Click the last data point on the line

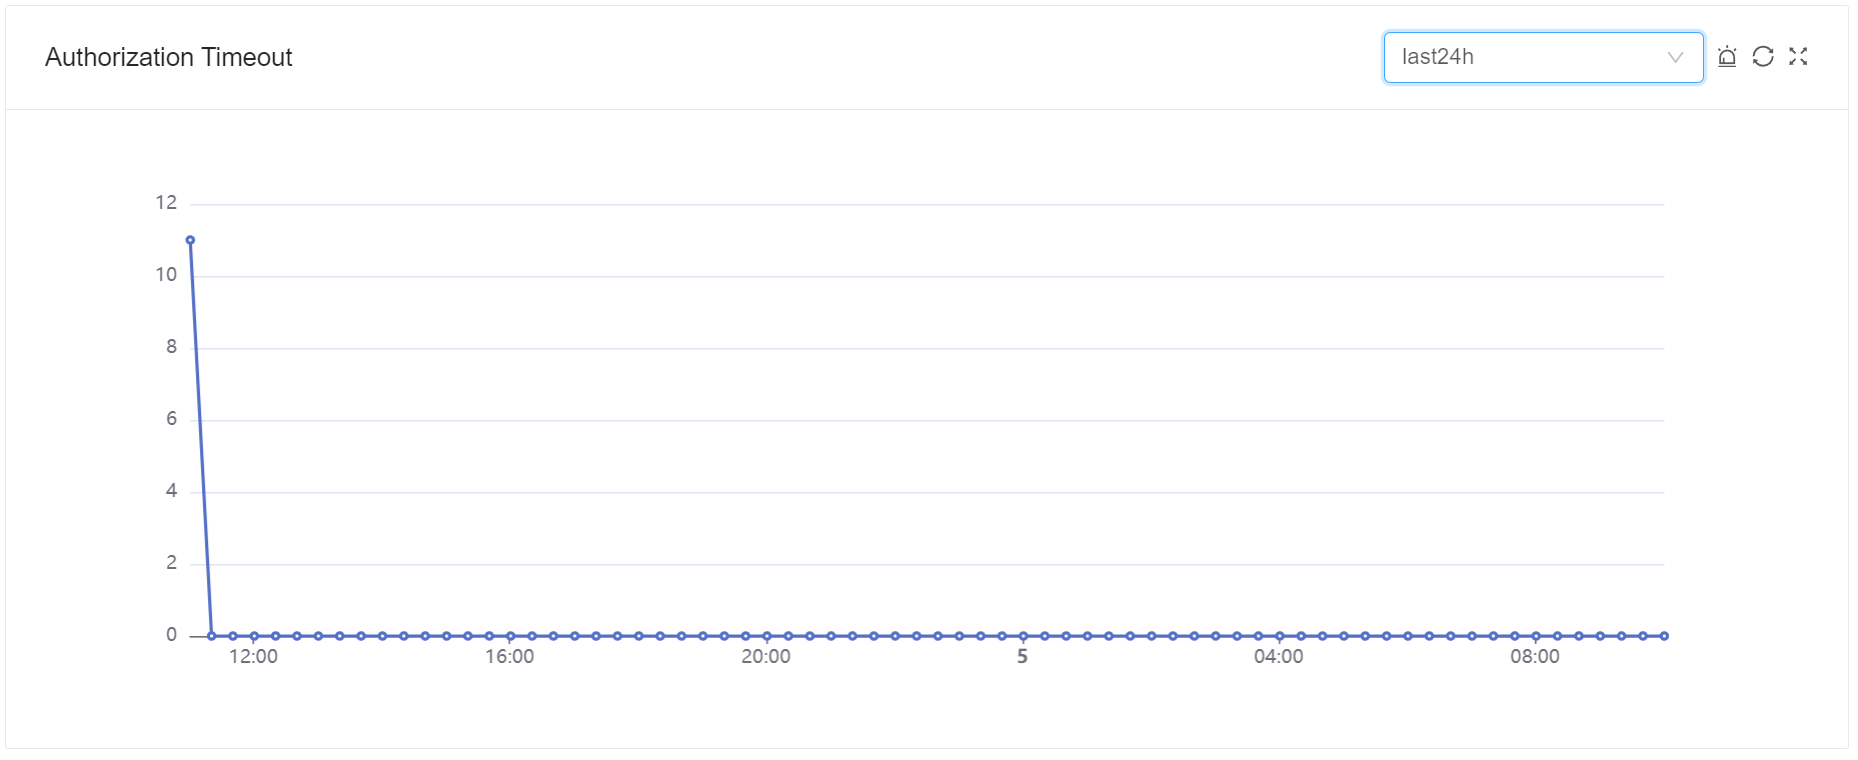(1664, 636)
